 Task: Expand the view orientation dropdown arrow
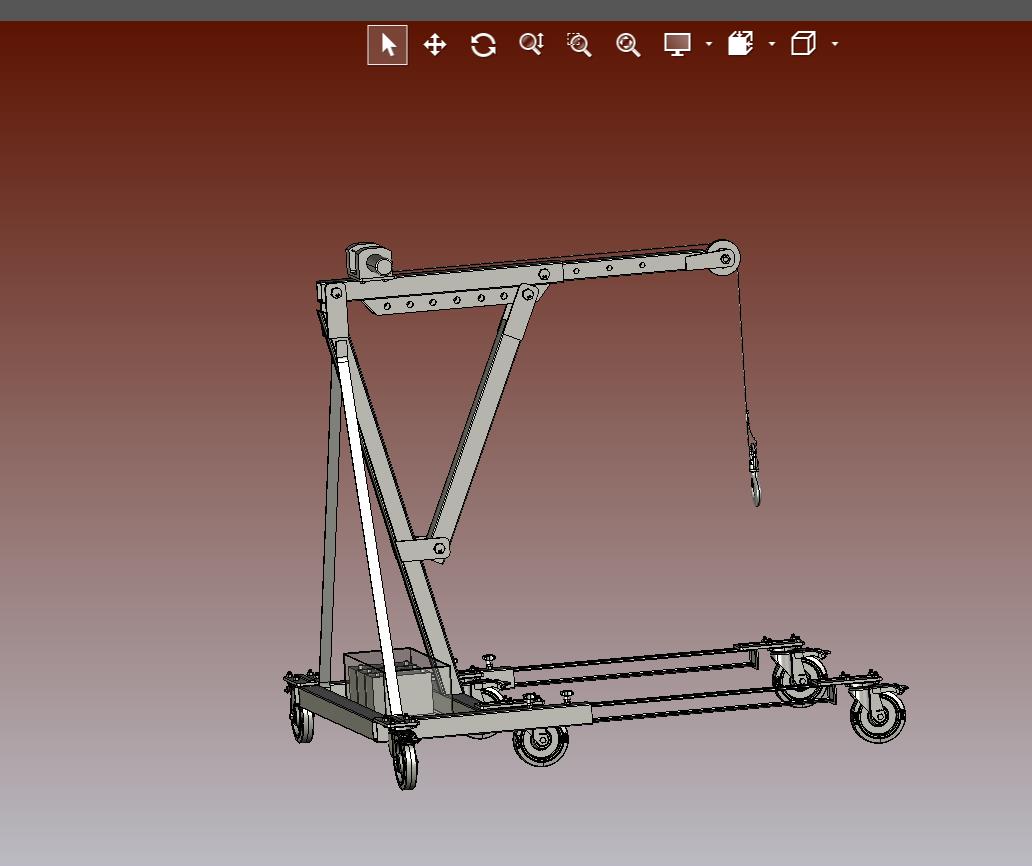pos(835,44)
